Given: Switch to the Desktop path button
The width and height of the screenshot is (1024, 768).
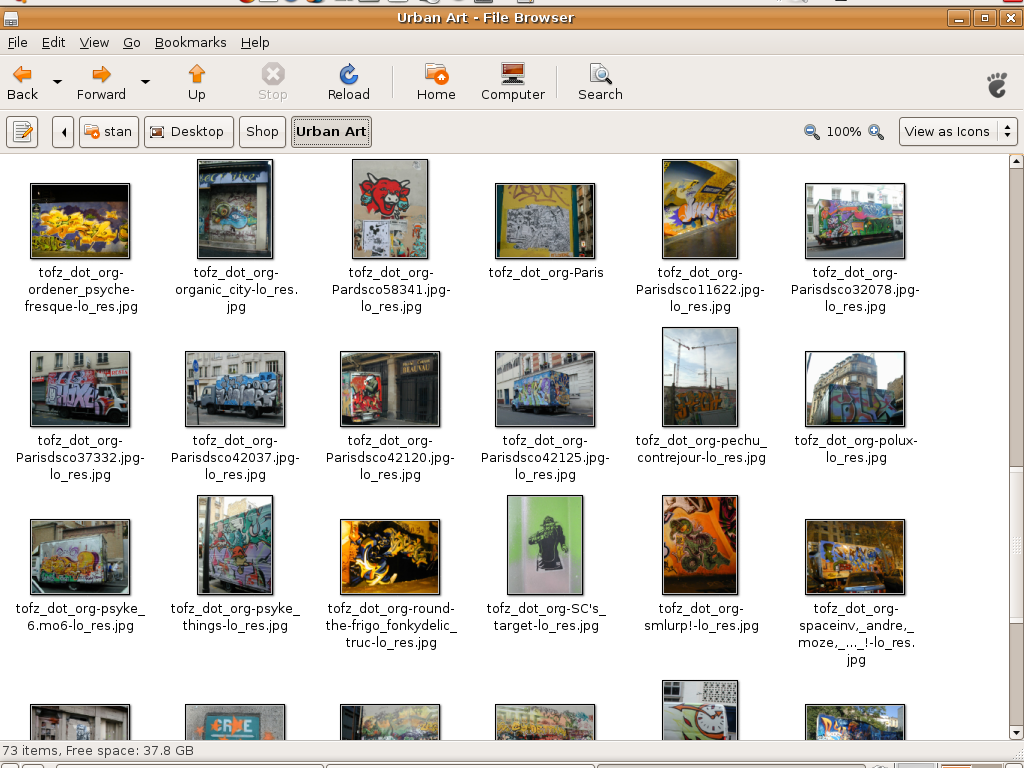Looking at the screenshot, I should [189, 132].
